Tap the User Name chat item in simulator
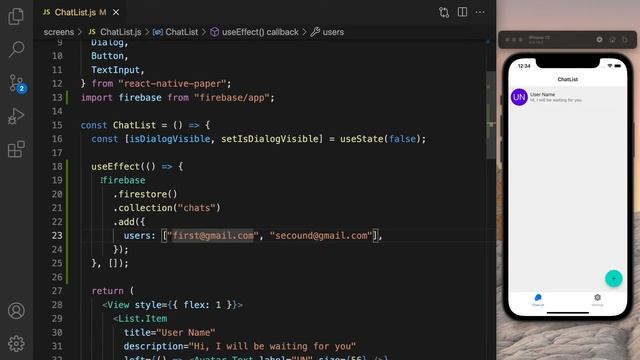 click(x=567, y=97)
